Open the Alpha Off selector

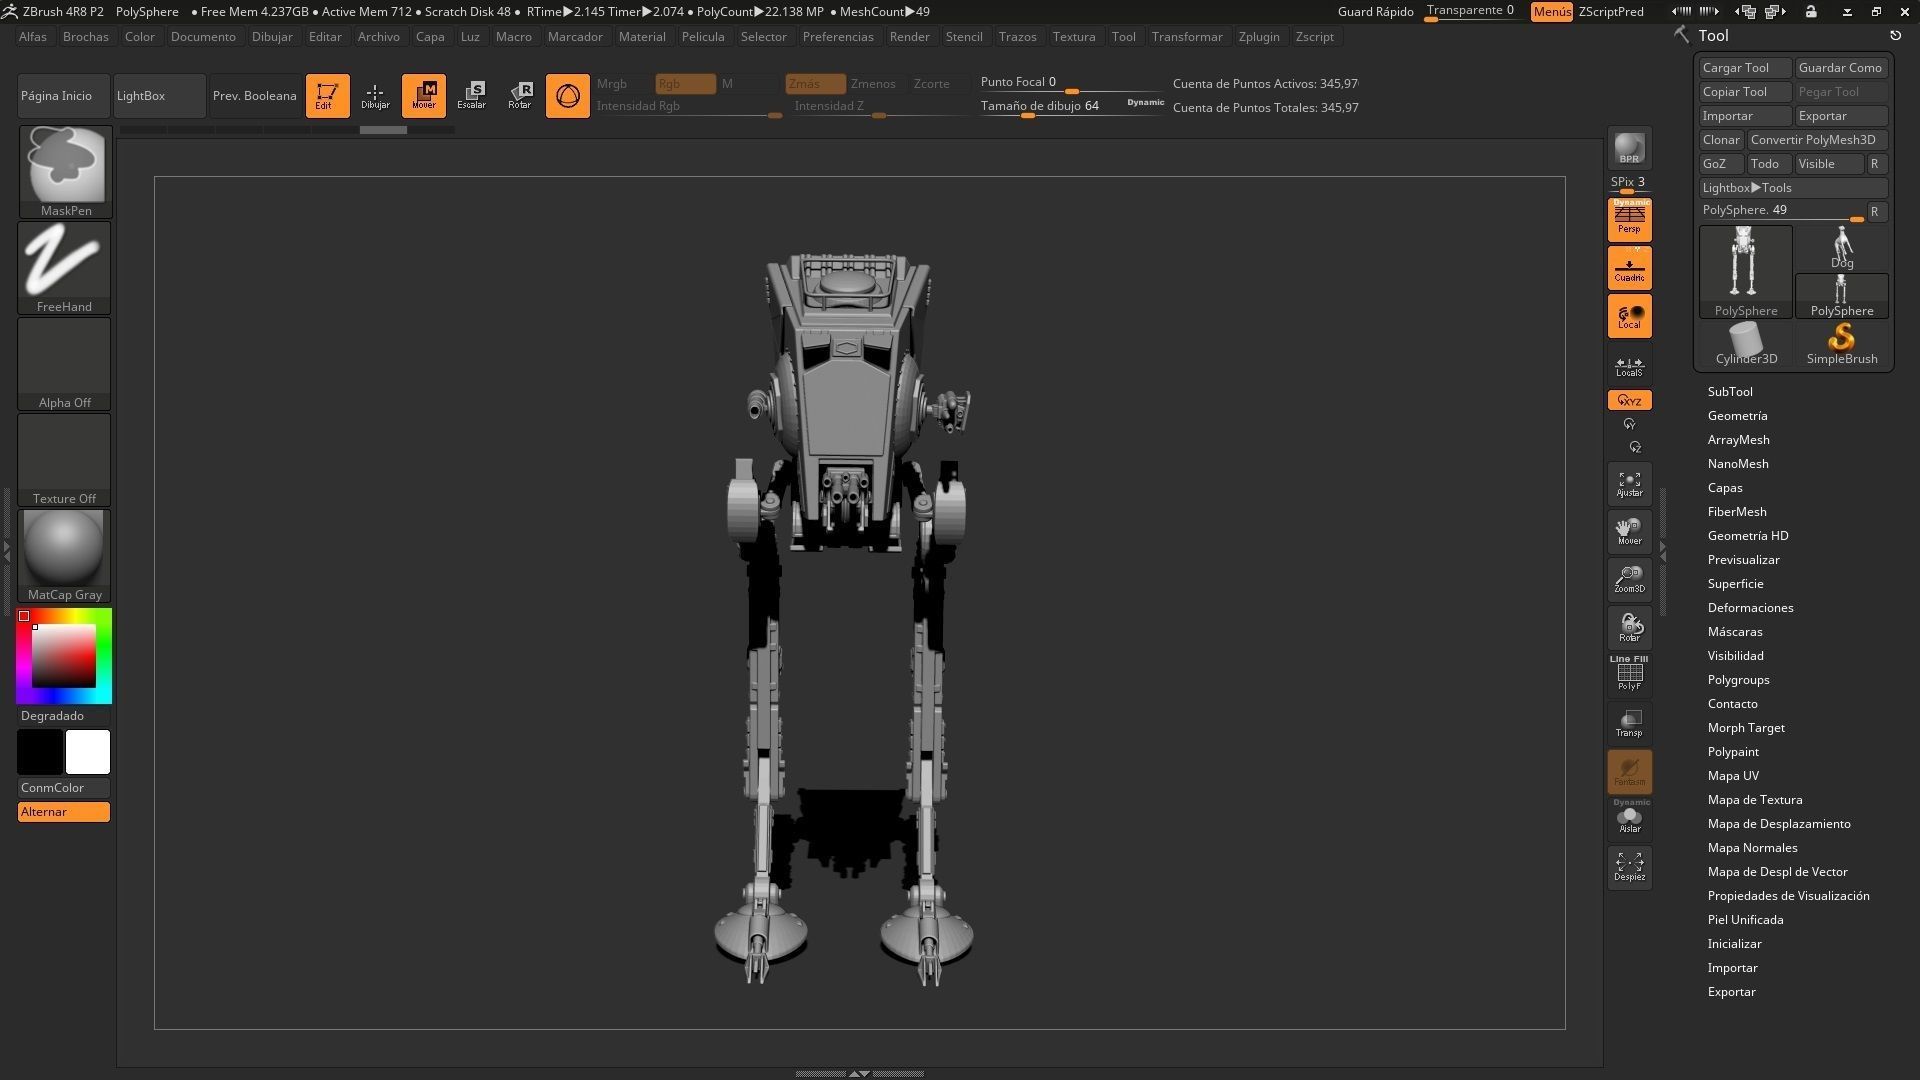65,363
